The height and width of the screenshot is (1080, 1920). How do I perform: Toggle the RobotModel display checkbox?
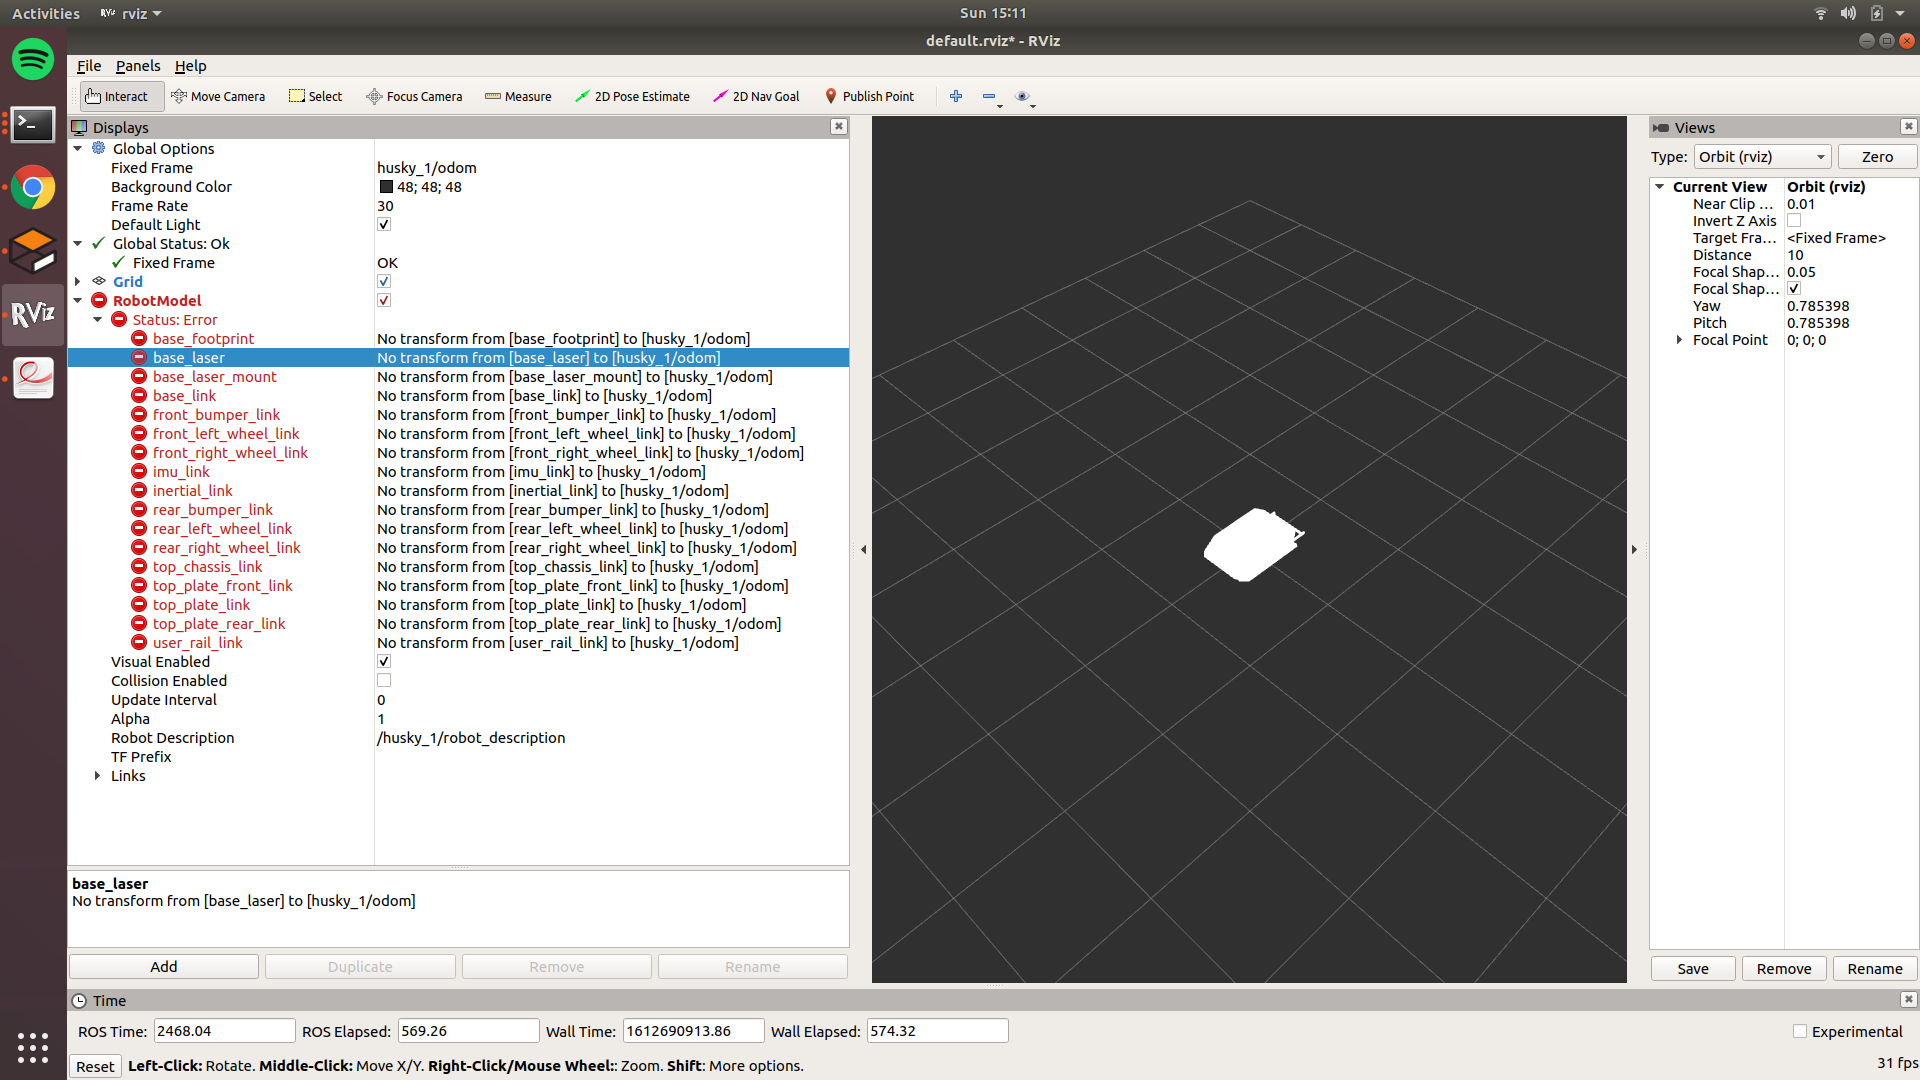click(x=384, y=300)
